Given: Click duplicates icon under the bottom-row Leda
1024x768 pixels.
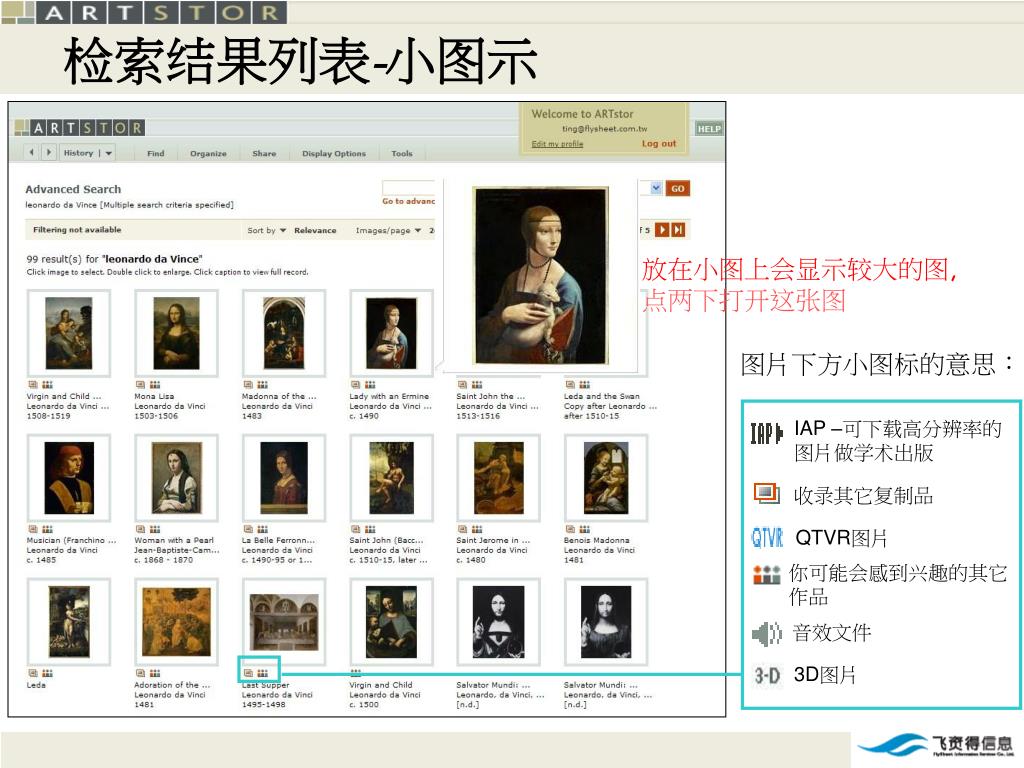Looking at the screenshot, I should (x=33, y=673).
